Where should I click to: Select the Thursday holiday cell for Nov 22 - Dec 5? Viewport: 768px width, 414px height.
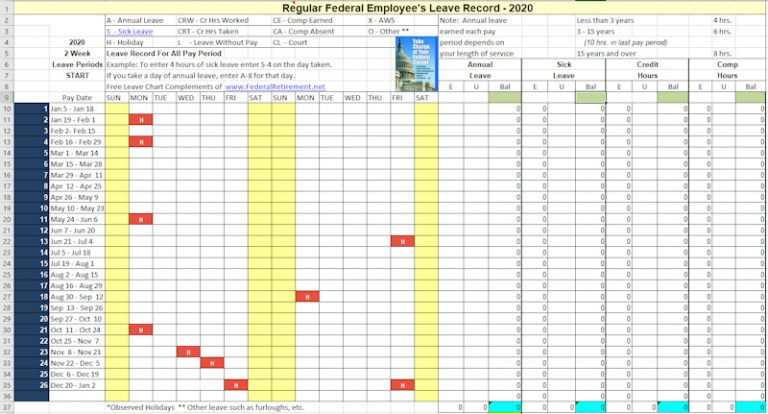click(x=211, y=362)
